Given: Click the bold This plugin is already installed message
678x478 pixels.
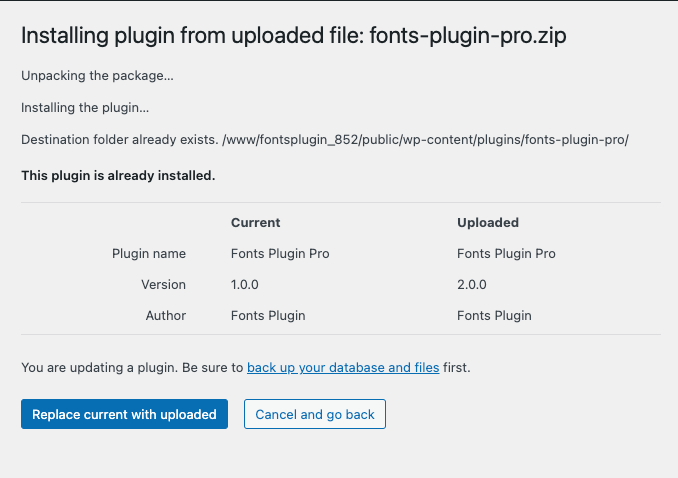Looking at the screenshot, I should coord(118,175).
